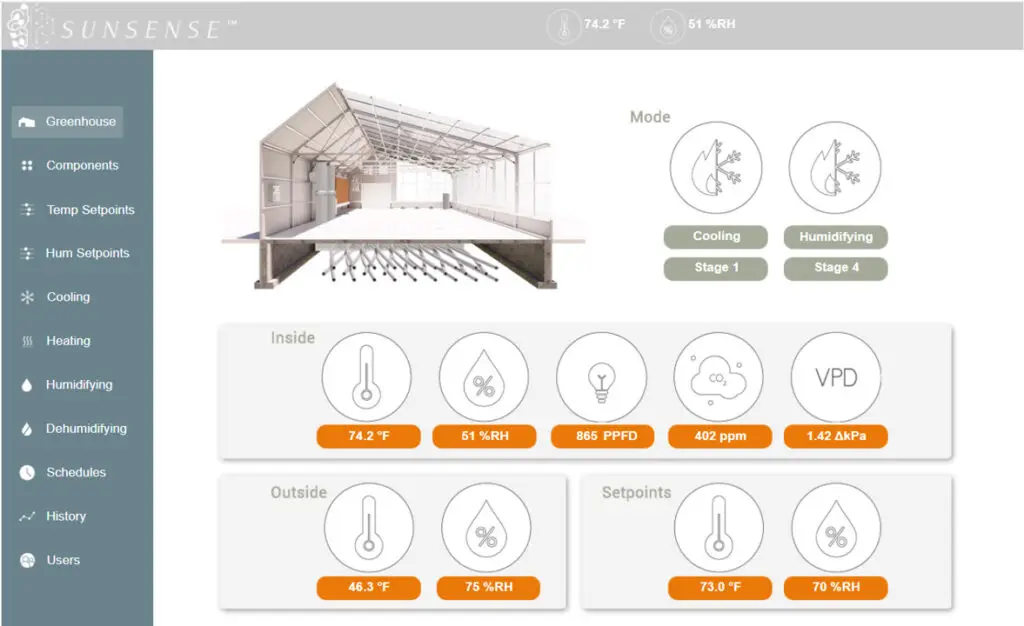Screen dimensions: 1024x626
Task: Click the Humidifying mode flame-snowflake icon
Action: click(835, 168)
